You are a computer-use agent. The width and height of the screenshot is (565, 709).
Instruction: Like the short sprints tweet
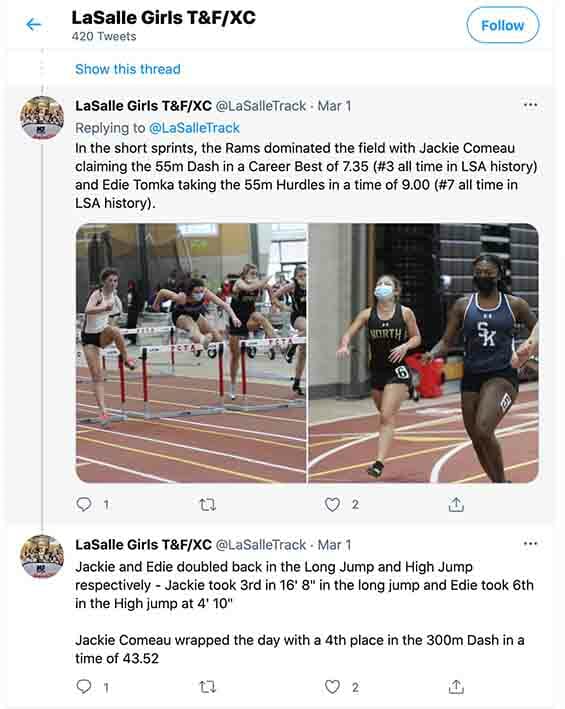[332, 504]
